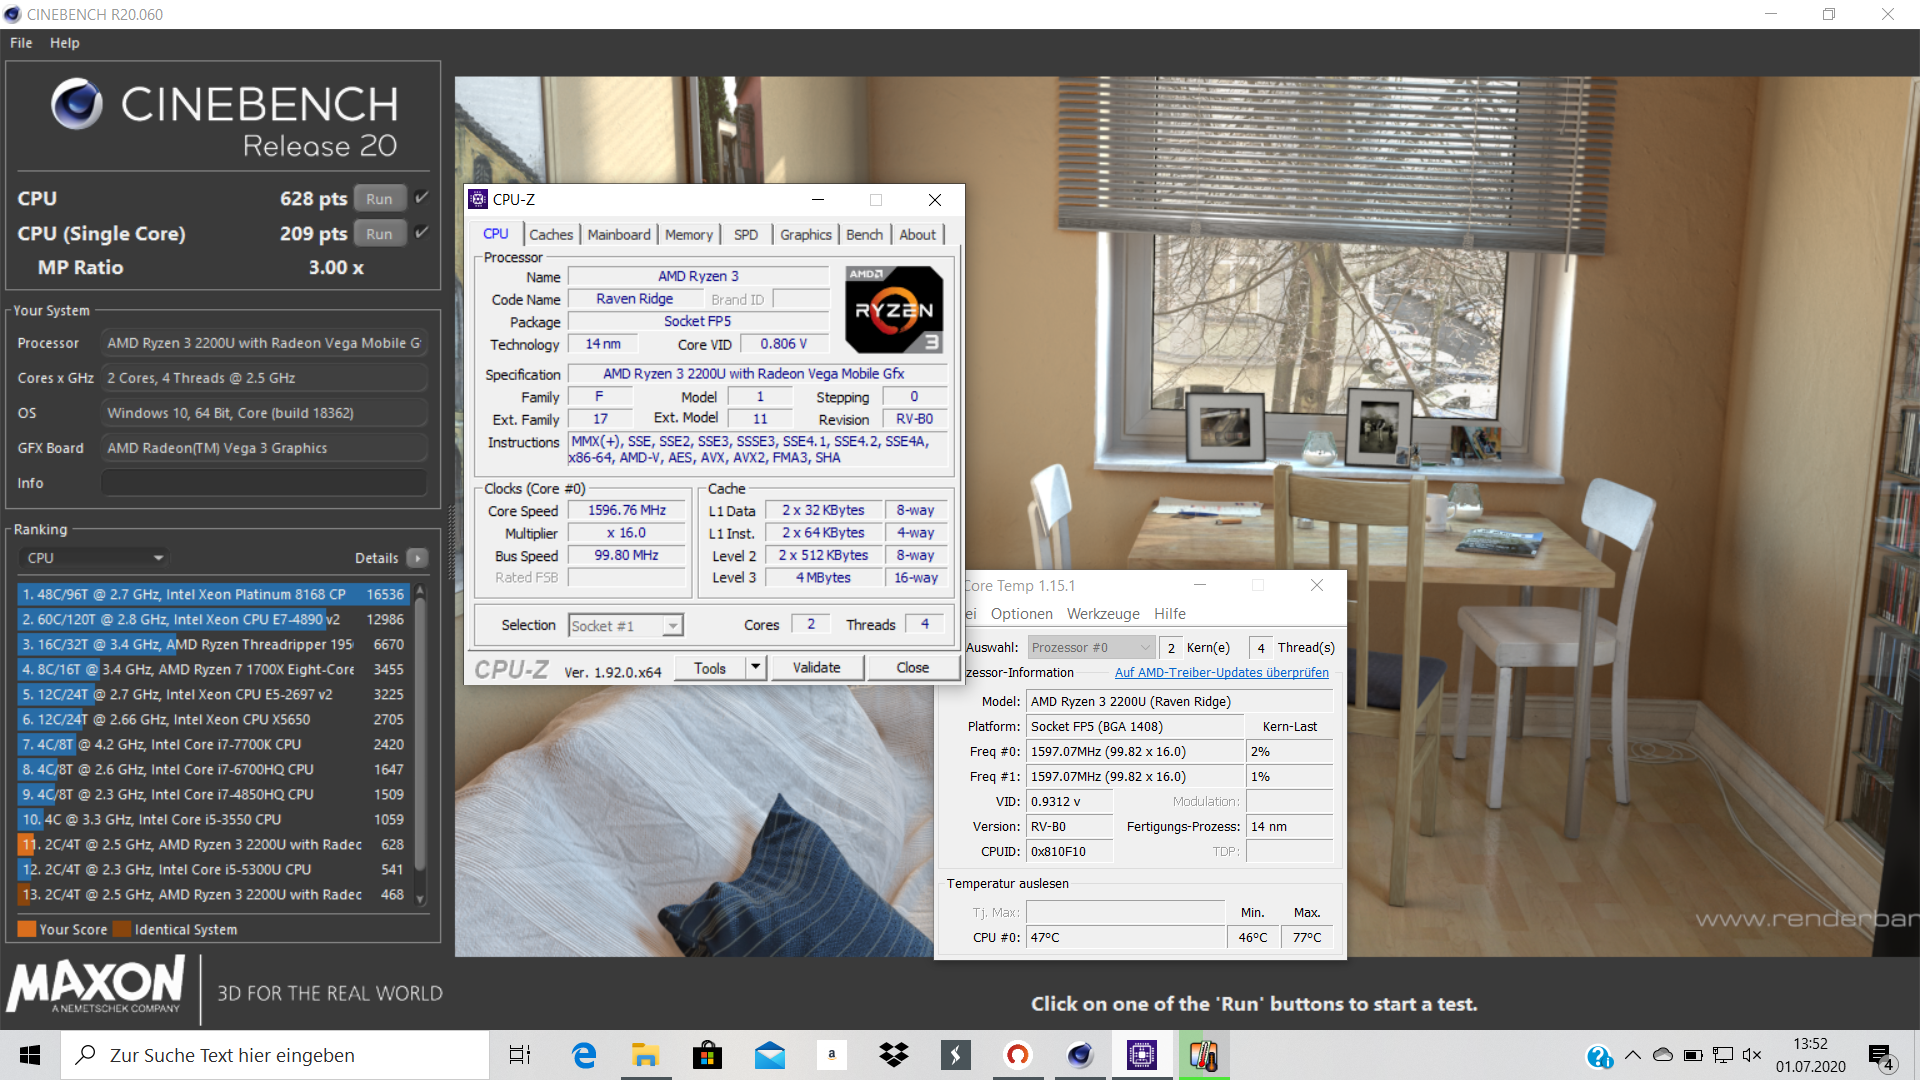This screenshot has width=1920, height=1080.
Task: Click the blue help tray icon
Action: (x=1599, y=1056)
